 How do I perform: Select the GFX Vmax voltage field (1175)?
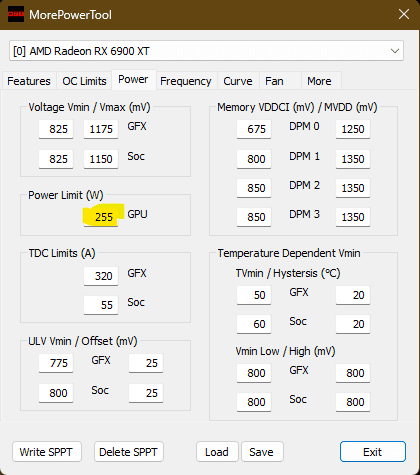point(101,129)
